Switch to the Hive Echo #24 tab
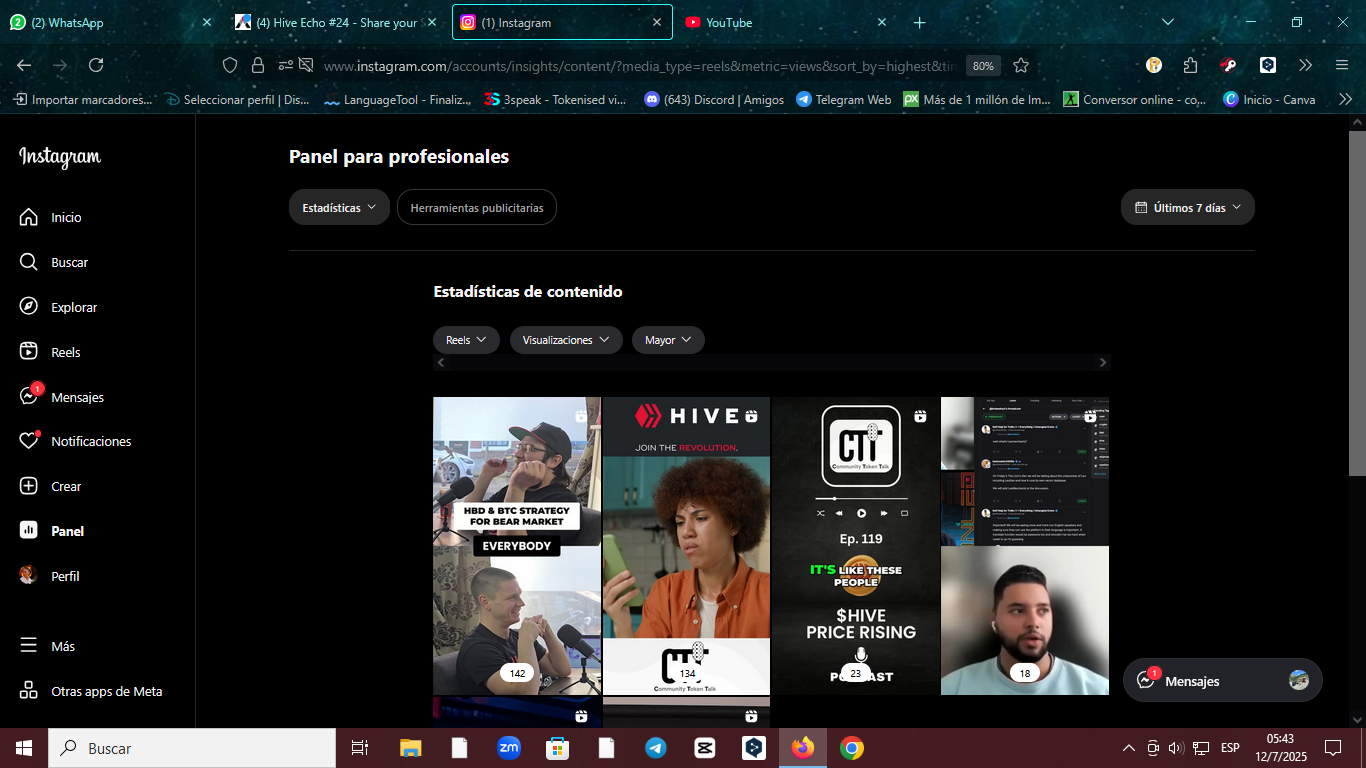Screen dimensions: 1366x768 point(337,22)
